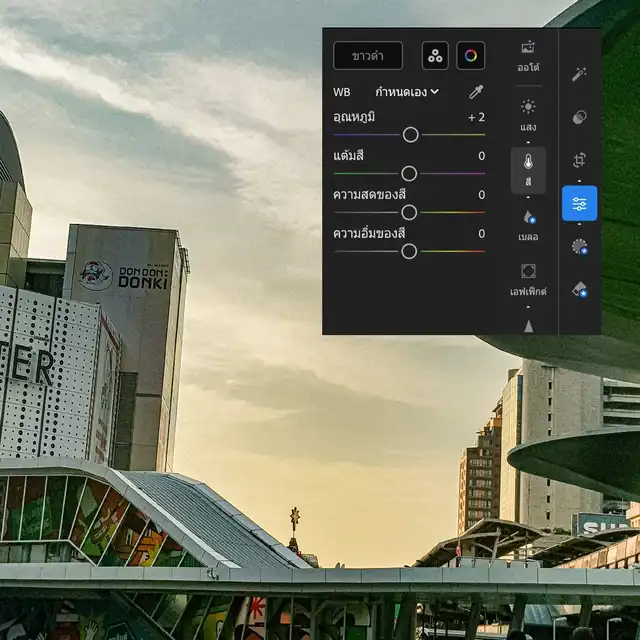This screenshot has width=640, height=640.
Task: Select the highlighted edit adjustments sliders icon
Action: [x=579, y=203]
